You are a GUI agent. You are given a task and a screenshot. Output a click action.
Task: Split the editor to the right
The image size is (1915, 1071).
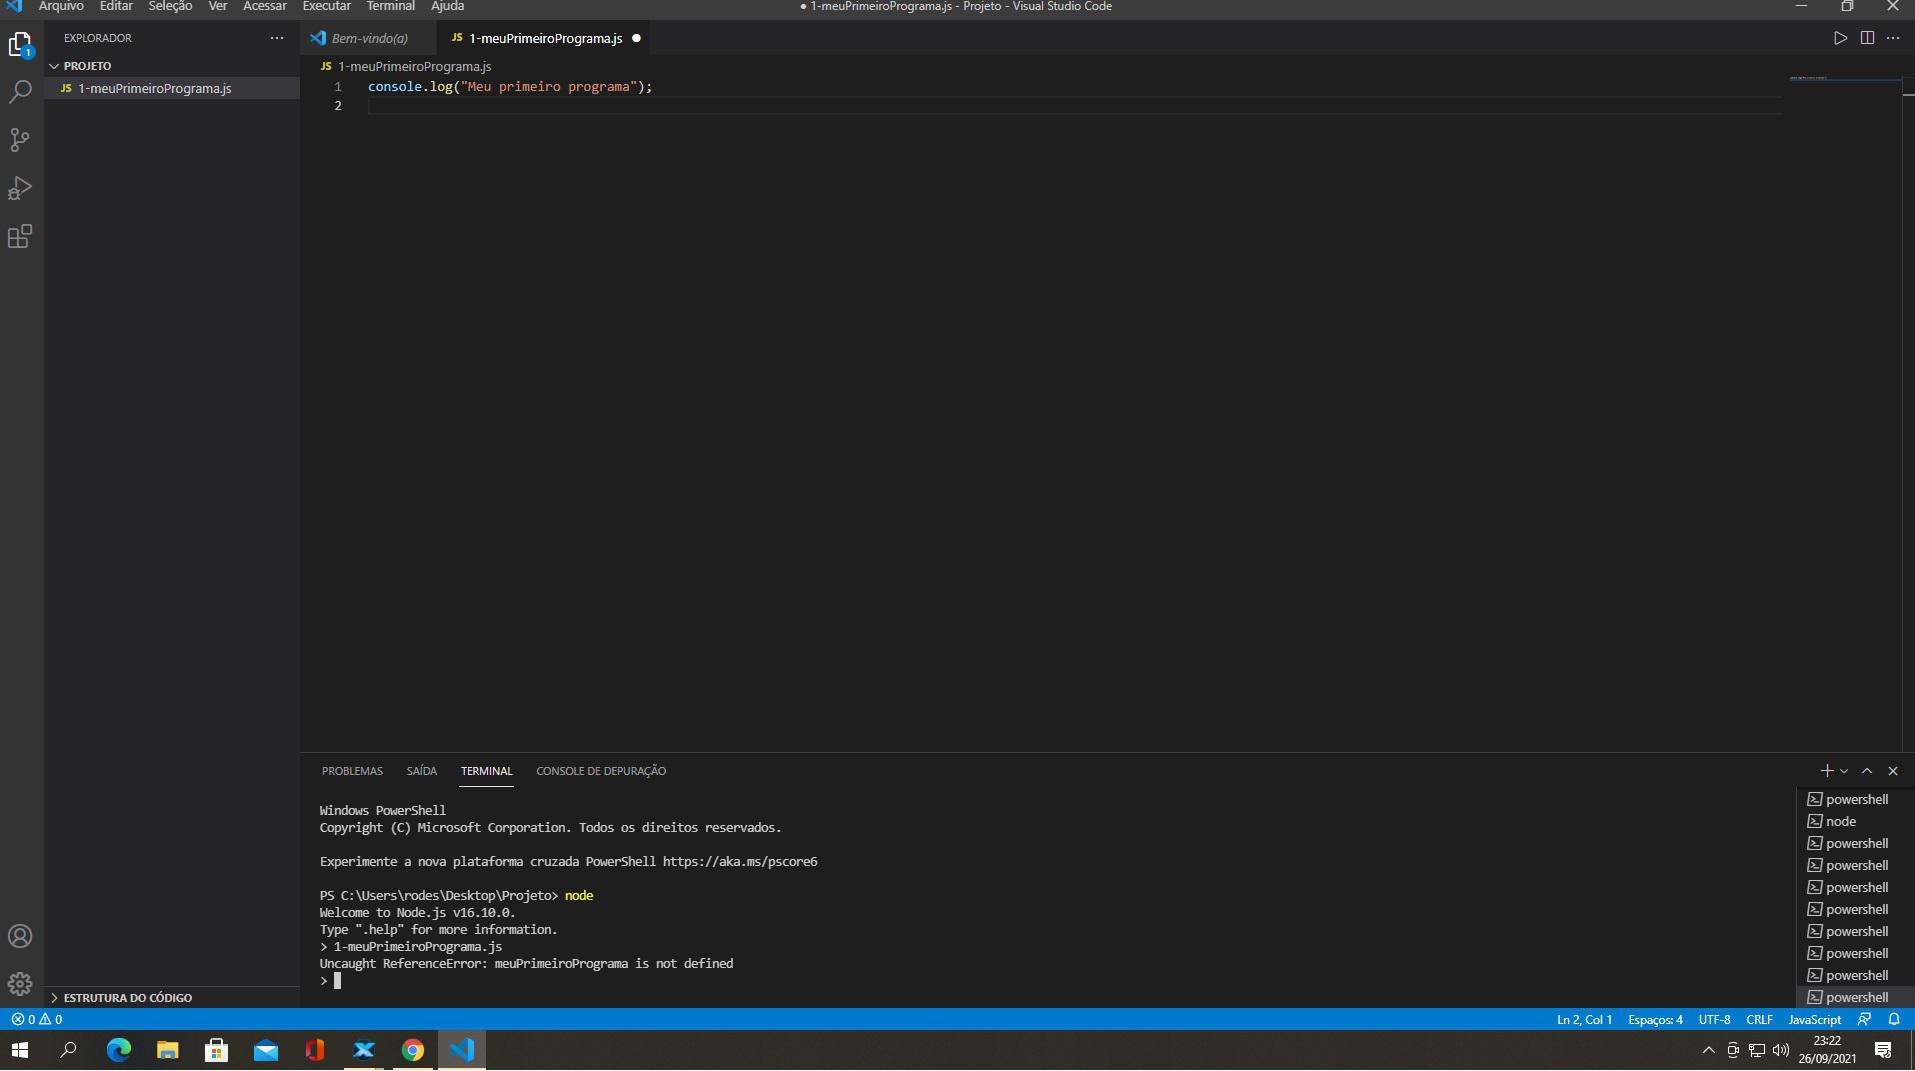[x=1867, y=38]
